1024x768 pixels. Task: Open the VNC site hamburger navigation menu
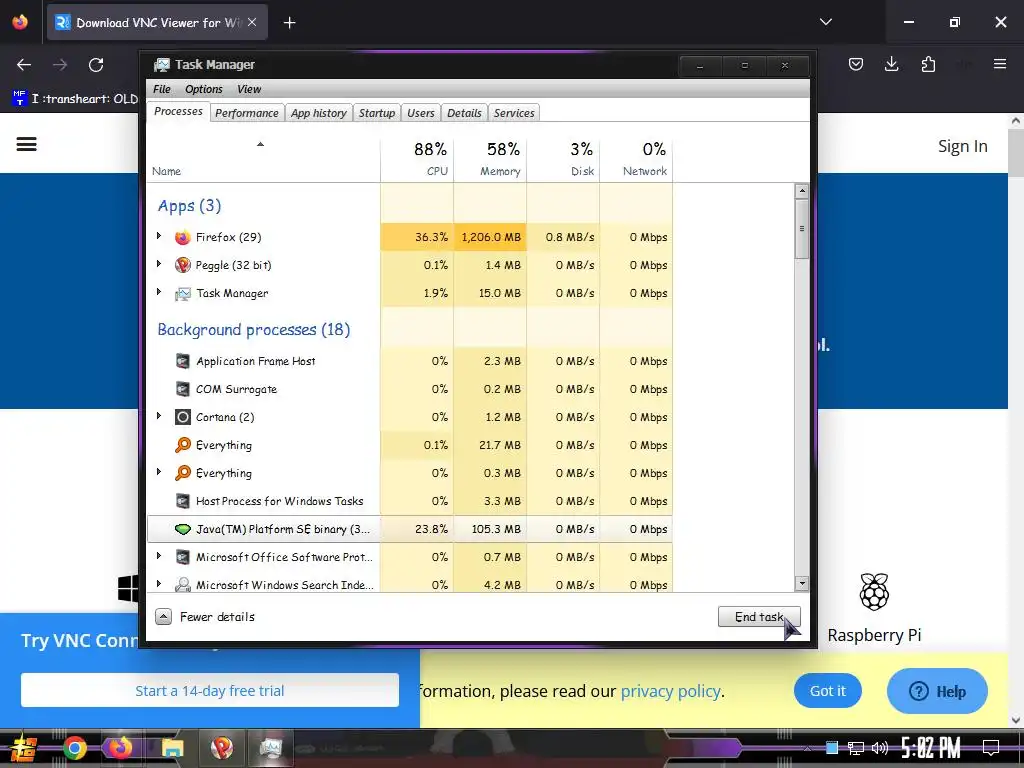[27, 144]
